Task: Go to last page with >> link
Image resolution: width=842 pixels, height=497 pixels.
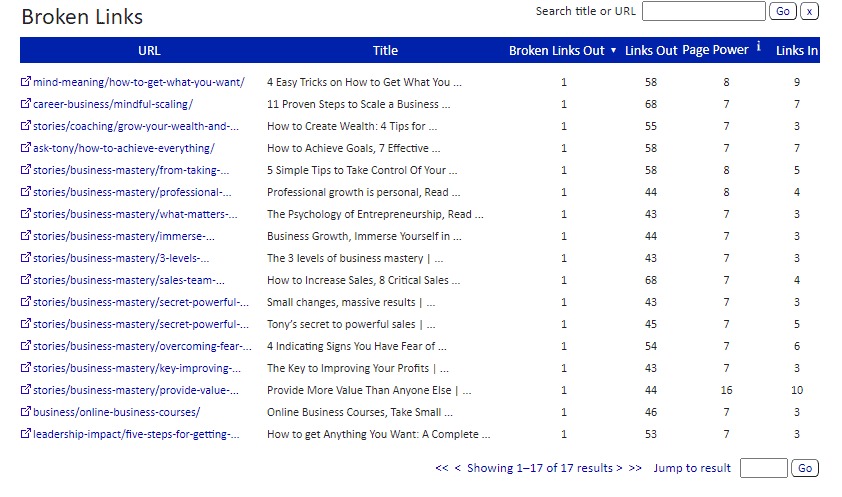Action: click(635, 468)
